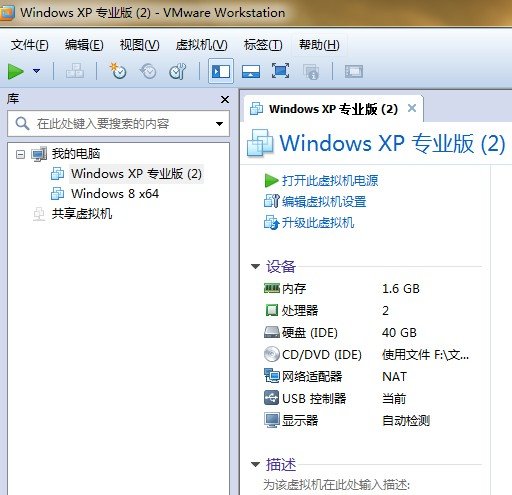This screenshot has width=512, height=495.
Task: Click the description field 为该虚拟机在此处输入描述
Action: coord(336,485)
